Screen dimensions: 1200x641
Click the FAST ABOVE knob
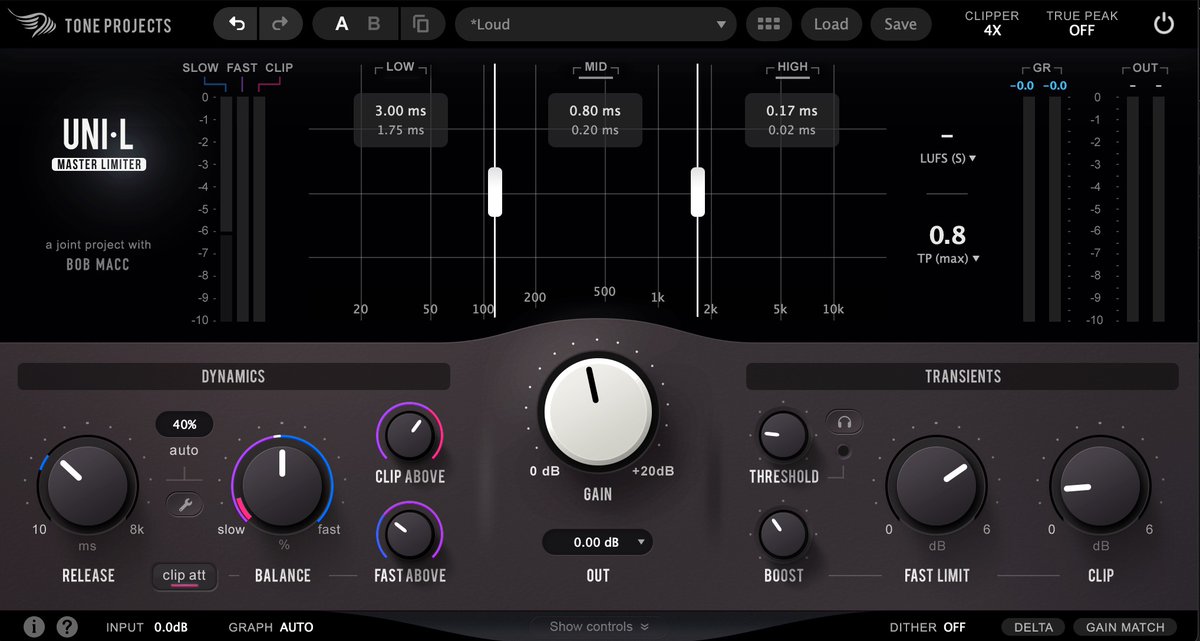point(409,534)
